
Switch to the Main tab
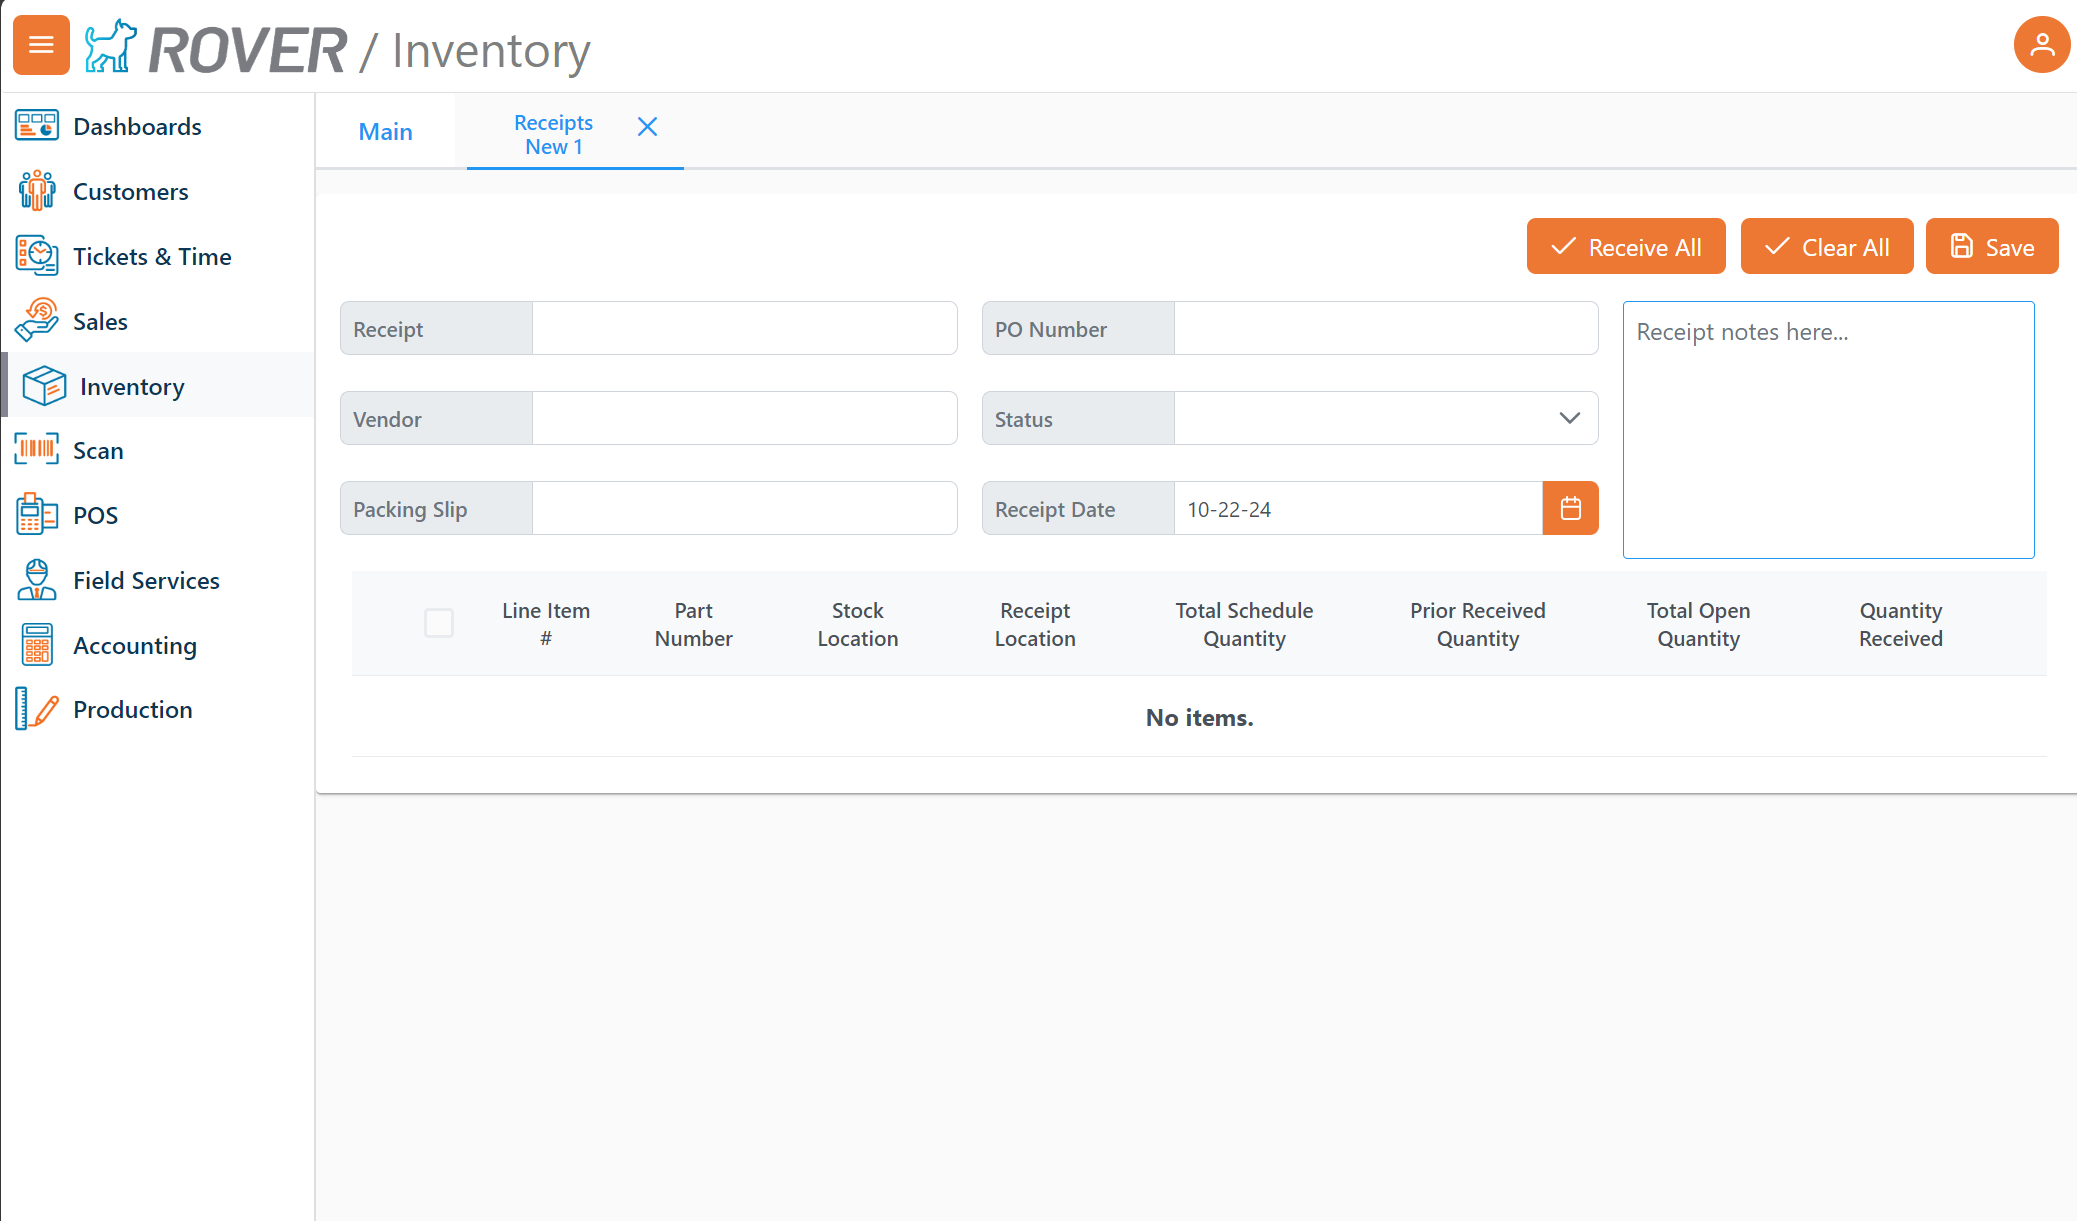click(385, 131)
